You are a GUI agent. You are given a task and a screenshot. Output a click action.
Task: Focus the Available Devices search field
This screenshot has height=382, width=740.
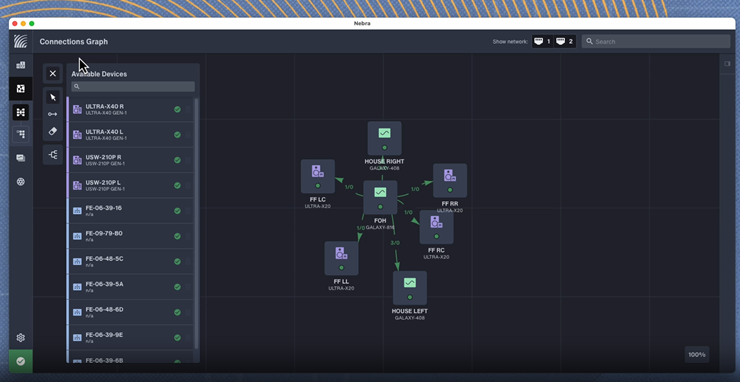click(x=133, y=86)
